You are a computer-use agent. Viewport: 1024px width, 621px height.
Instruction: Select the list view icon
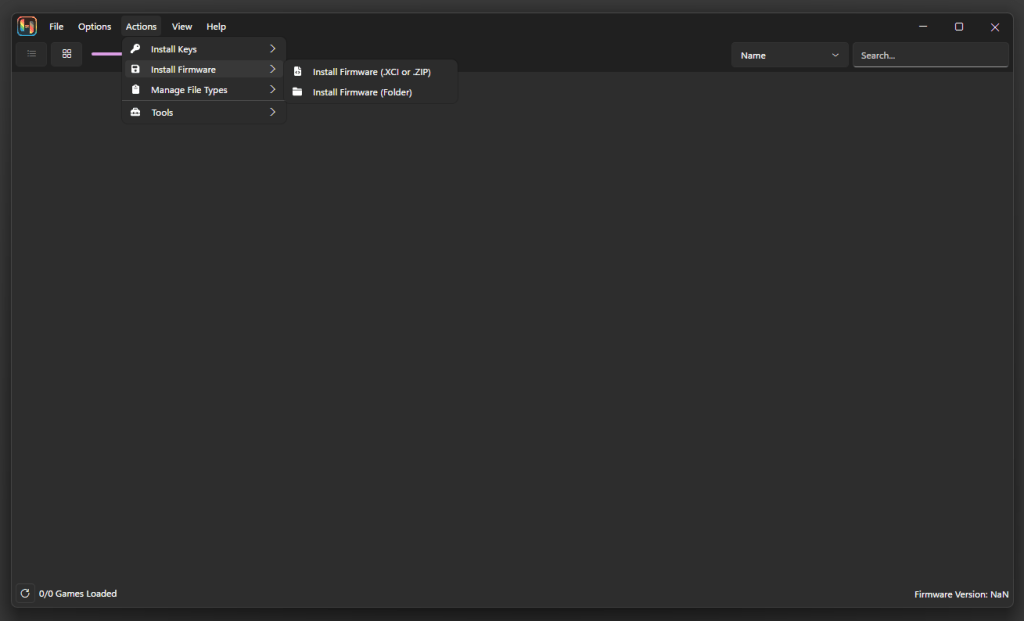(30, 54)
